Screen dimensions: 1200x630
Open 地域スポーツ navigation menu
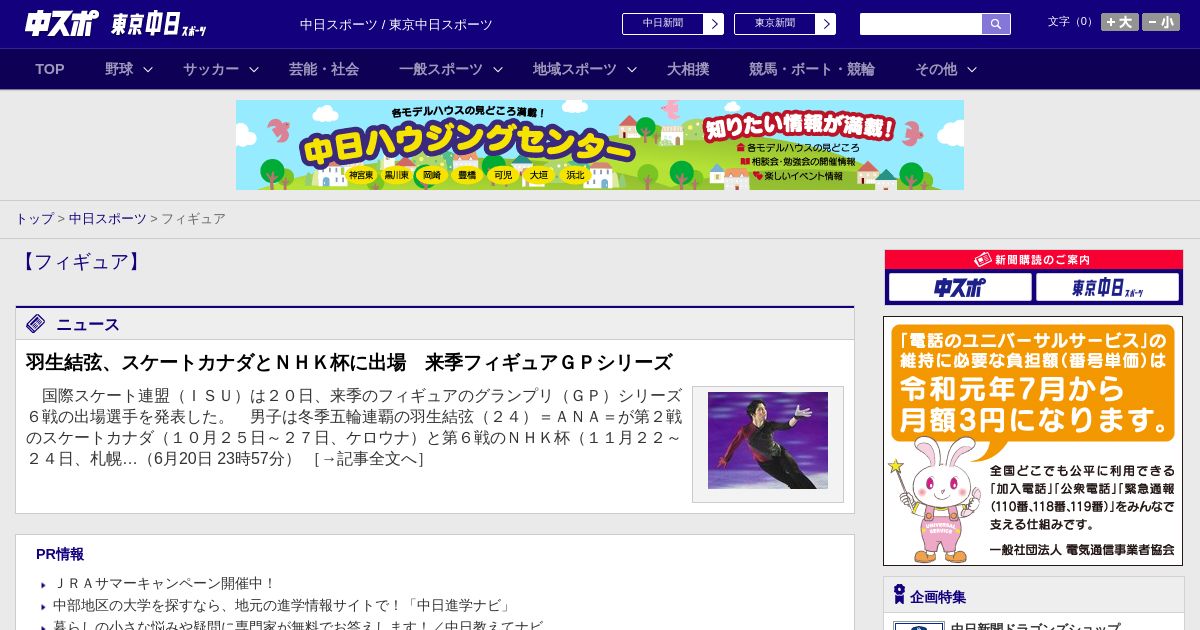coord(575,69)
